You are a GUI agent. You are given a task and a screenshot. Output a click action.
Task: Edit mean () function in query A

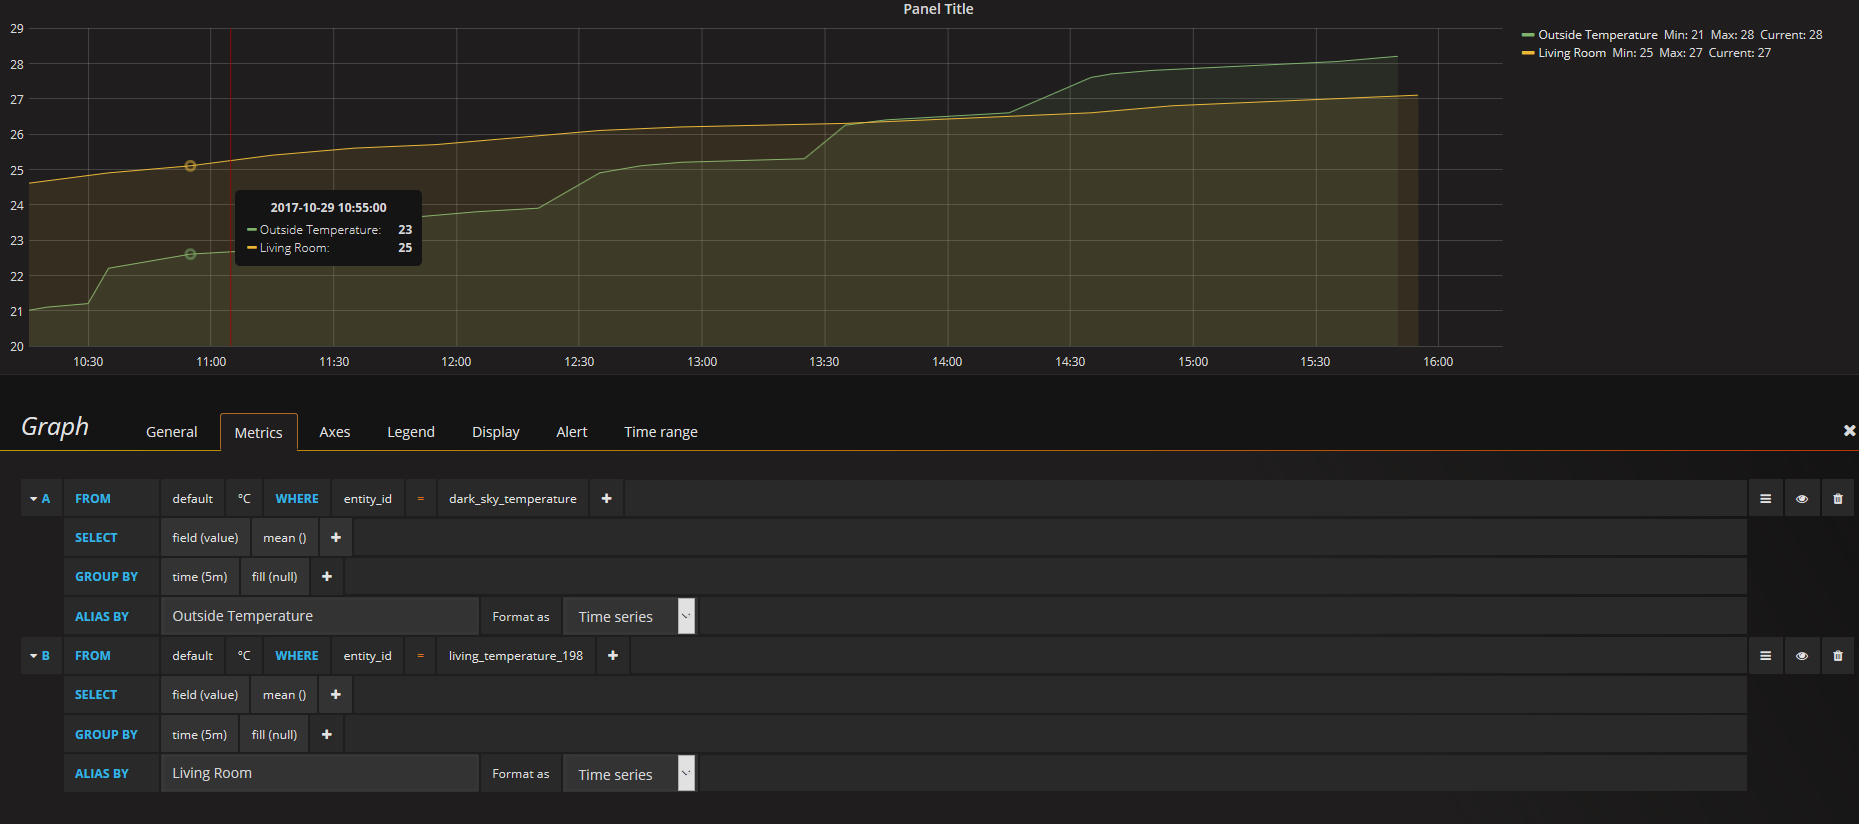point(285,537)
